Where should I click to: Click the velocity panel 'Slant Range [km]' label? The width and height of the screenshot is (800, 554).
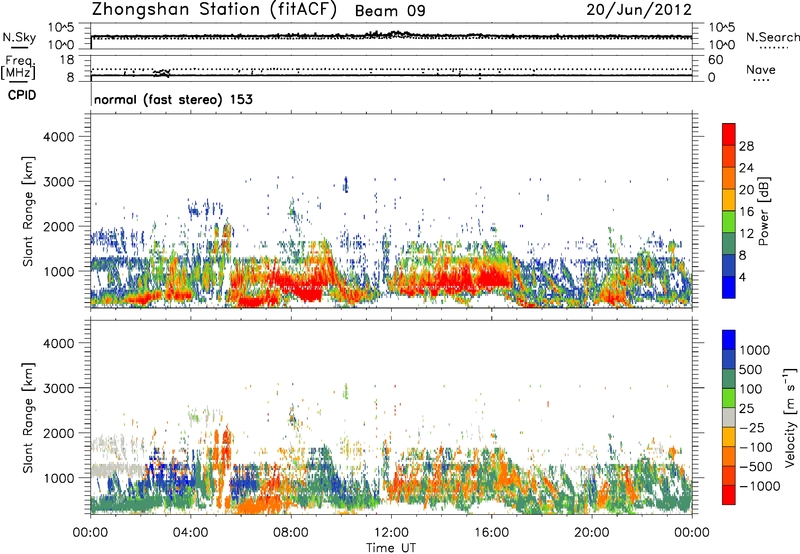pyautogui.click(x=28, y=417)
